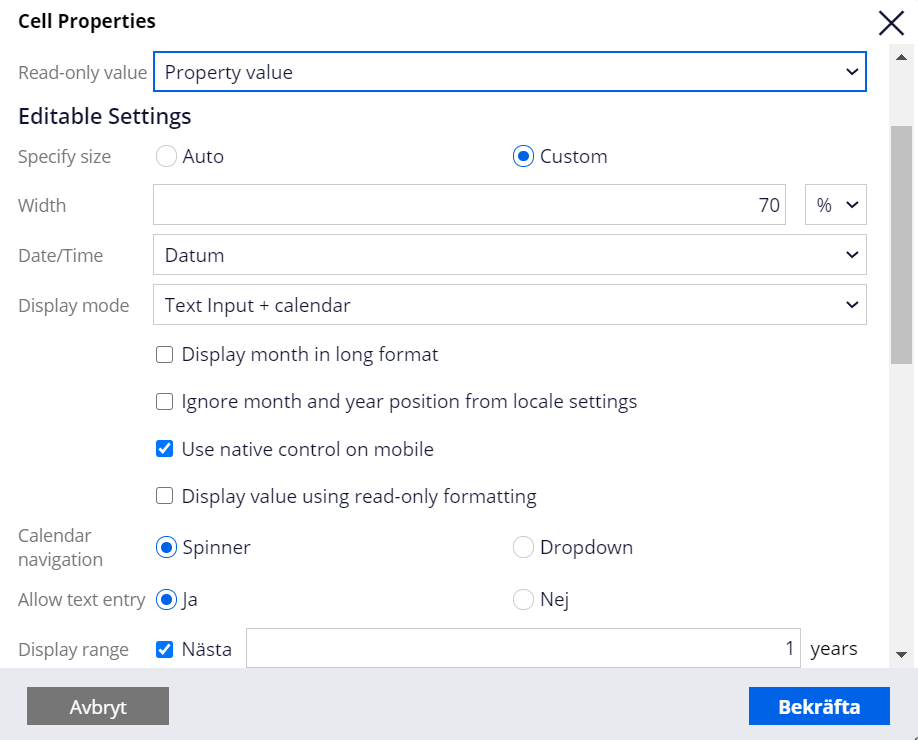This screenshot has width=918, height=740.
Task: Click the Width input field
Action: click(x=469, y=205)
